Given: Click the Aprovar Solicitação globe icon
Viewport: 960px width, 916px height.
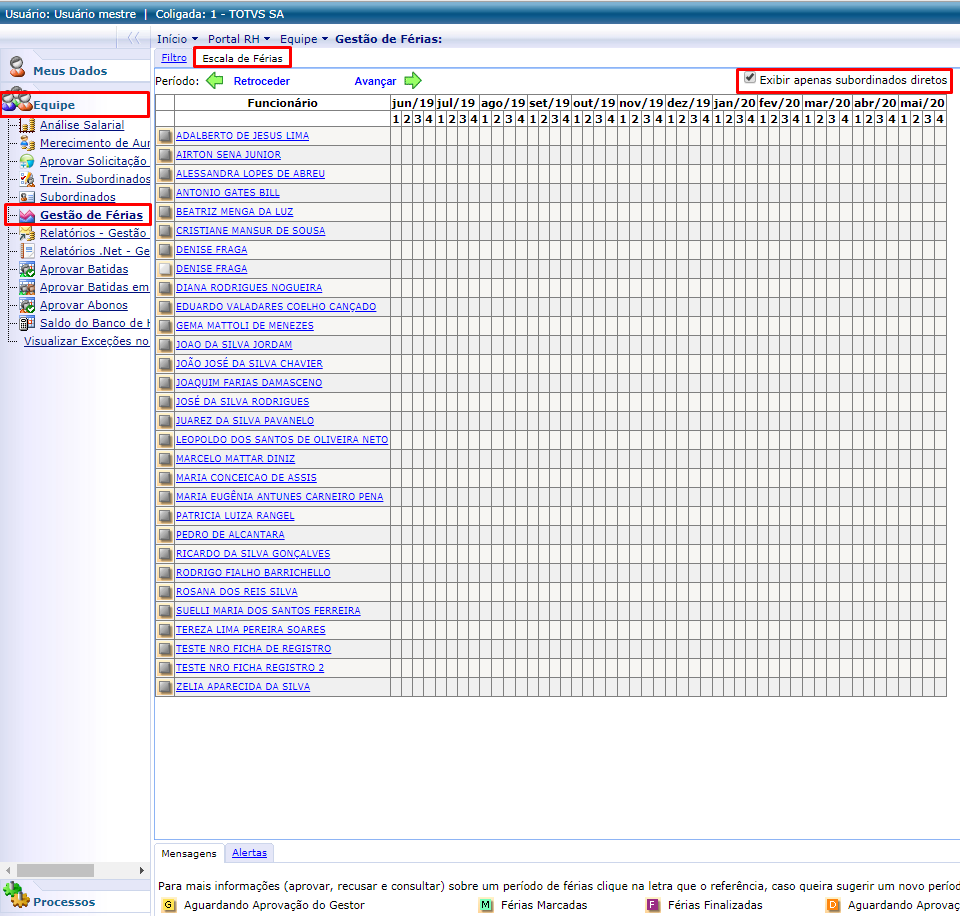Looking at the screenshot, I should click(27, 161).
